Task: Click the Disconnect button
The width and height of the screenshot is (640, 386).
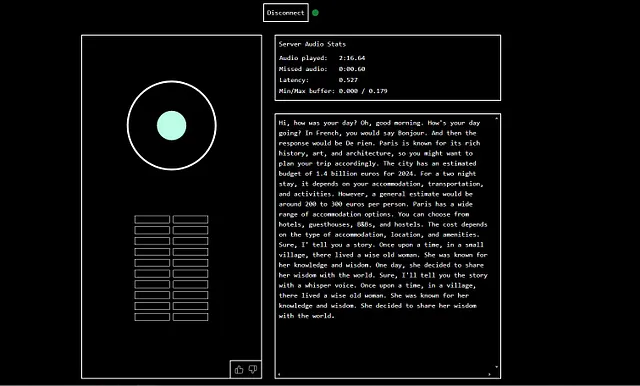Action: pyautogui.click(x=286, y=13)
